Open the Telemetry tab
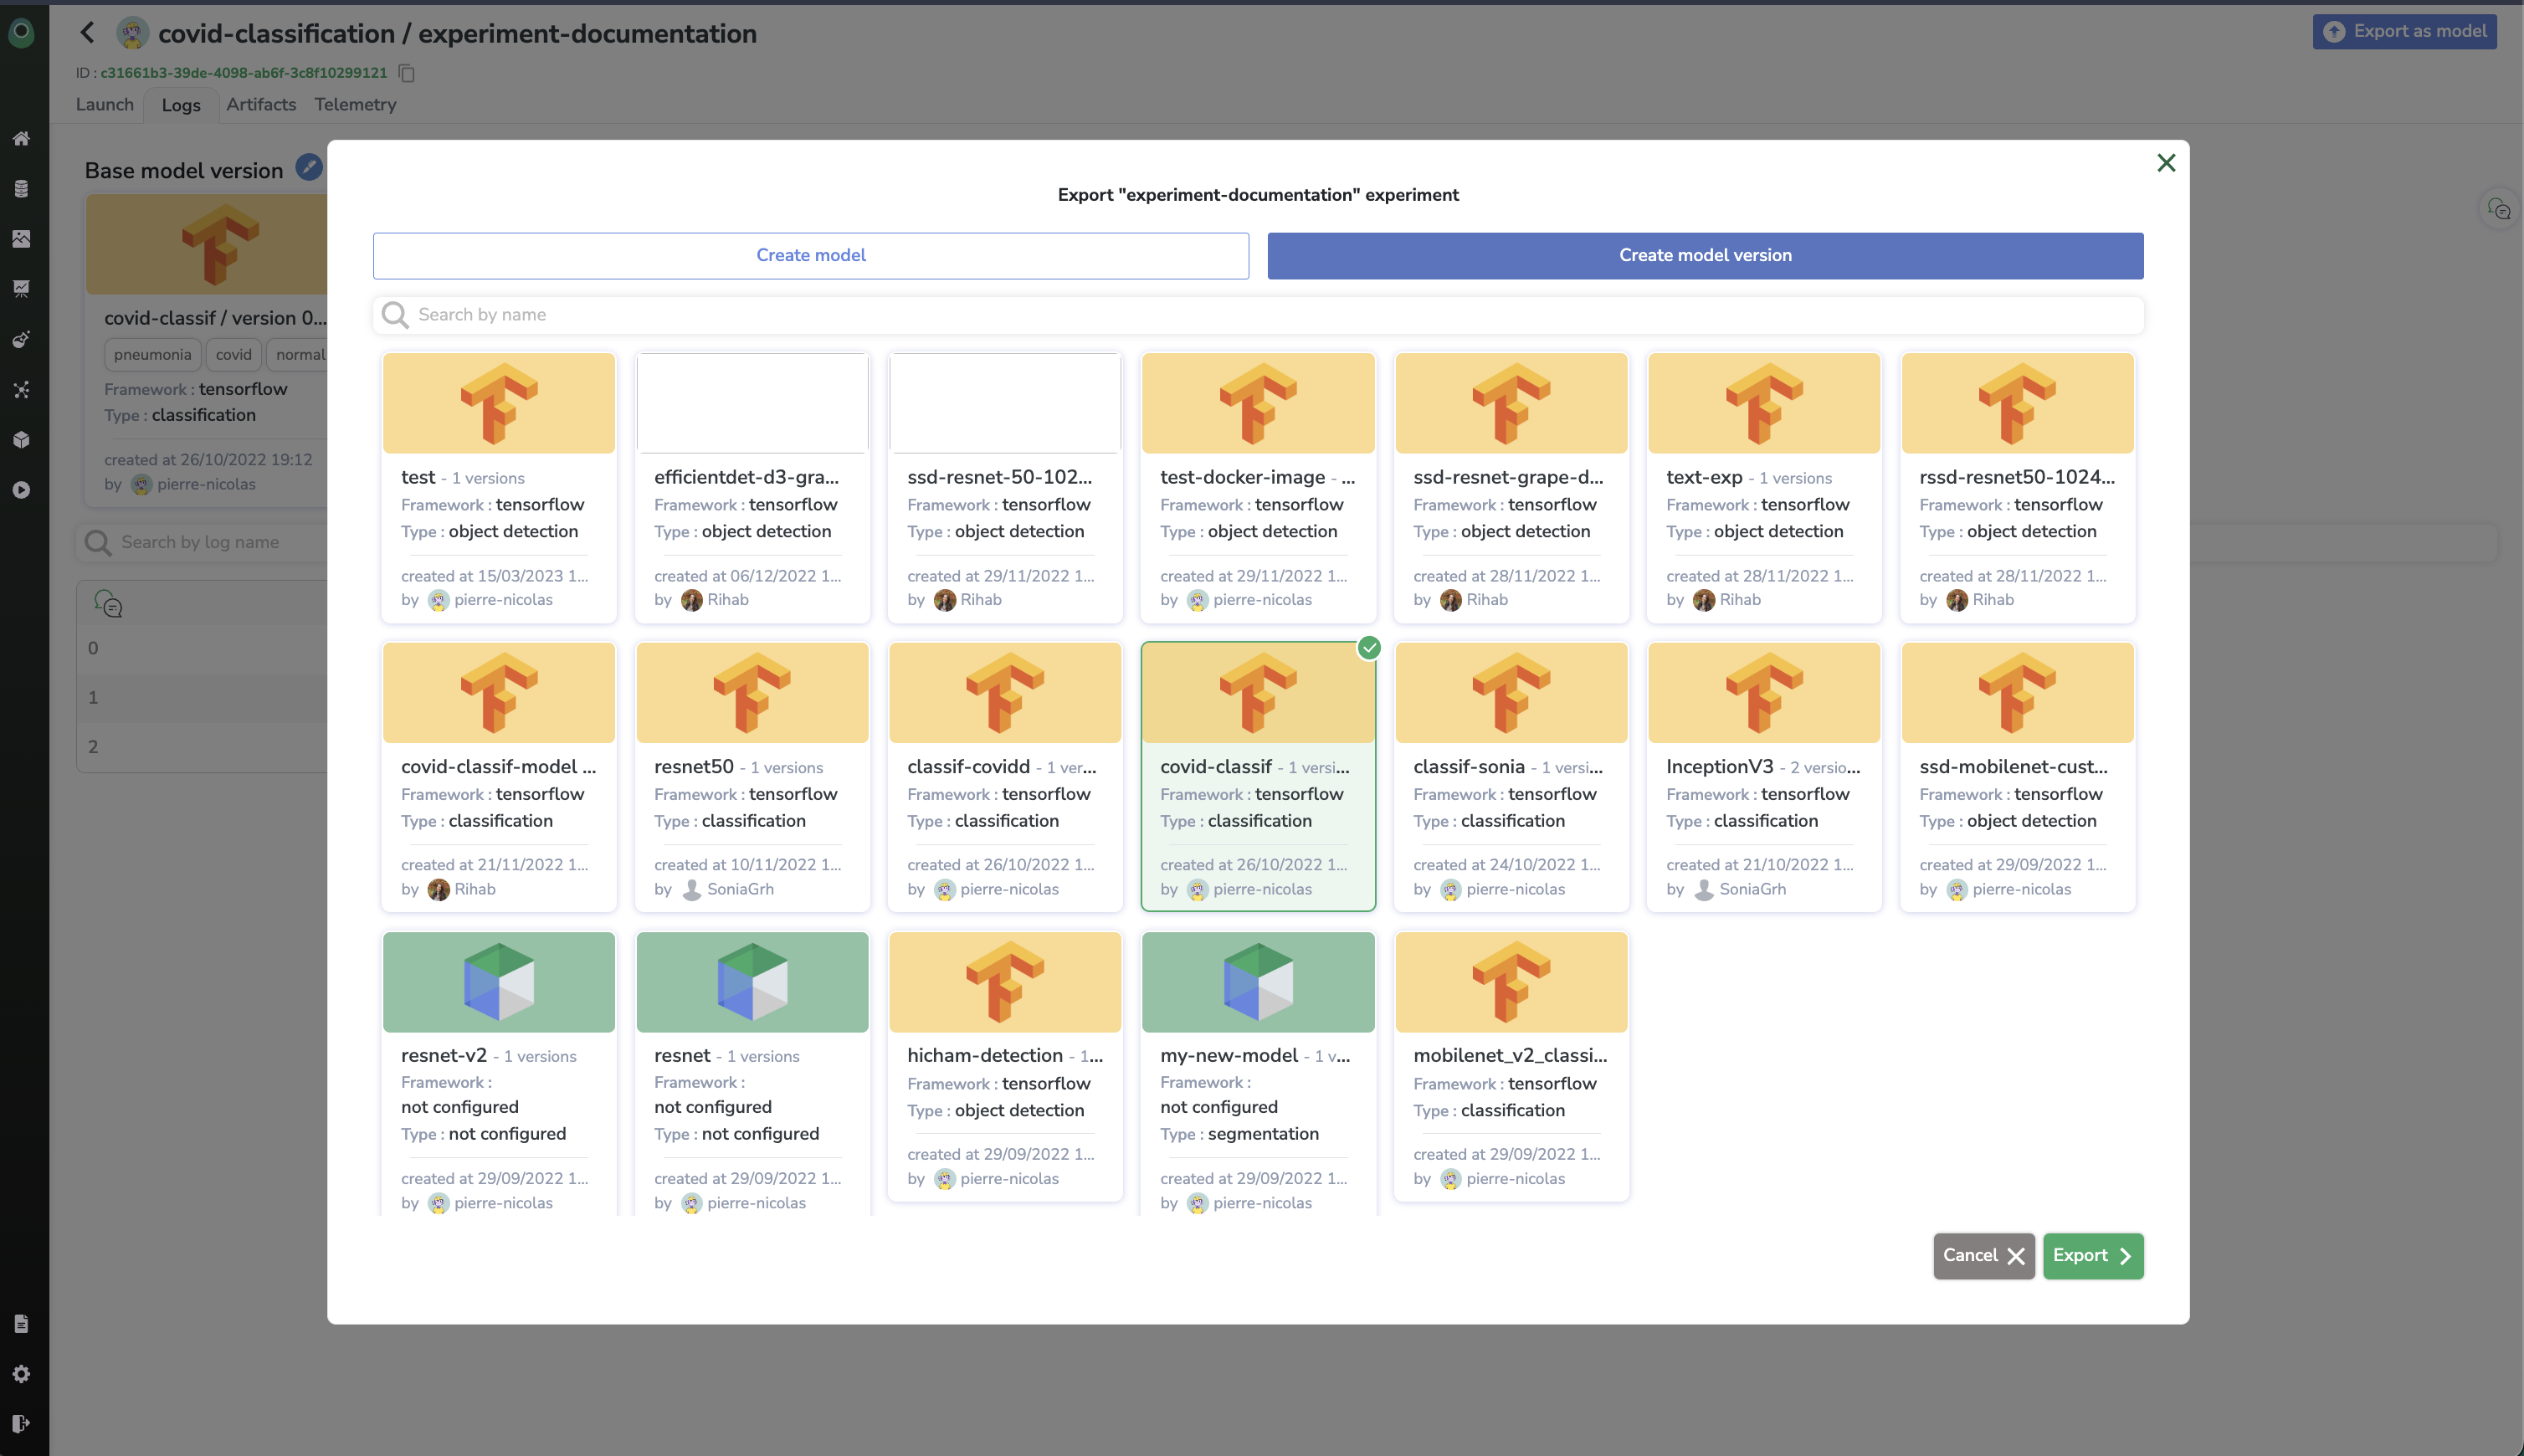Image resolution: width=2524 pixels, height=1456 pixels. pos(355,105)
